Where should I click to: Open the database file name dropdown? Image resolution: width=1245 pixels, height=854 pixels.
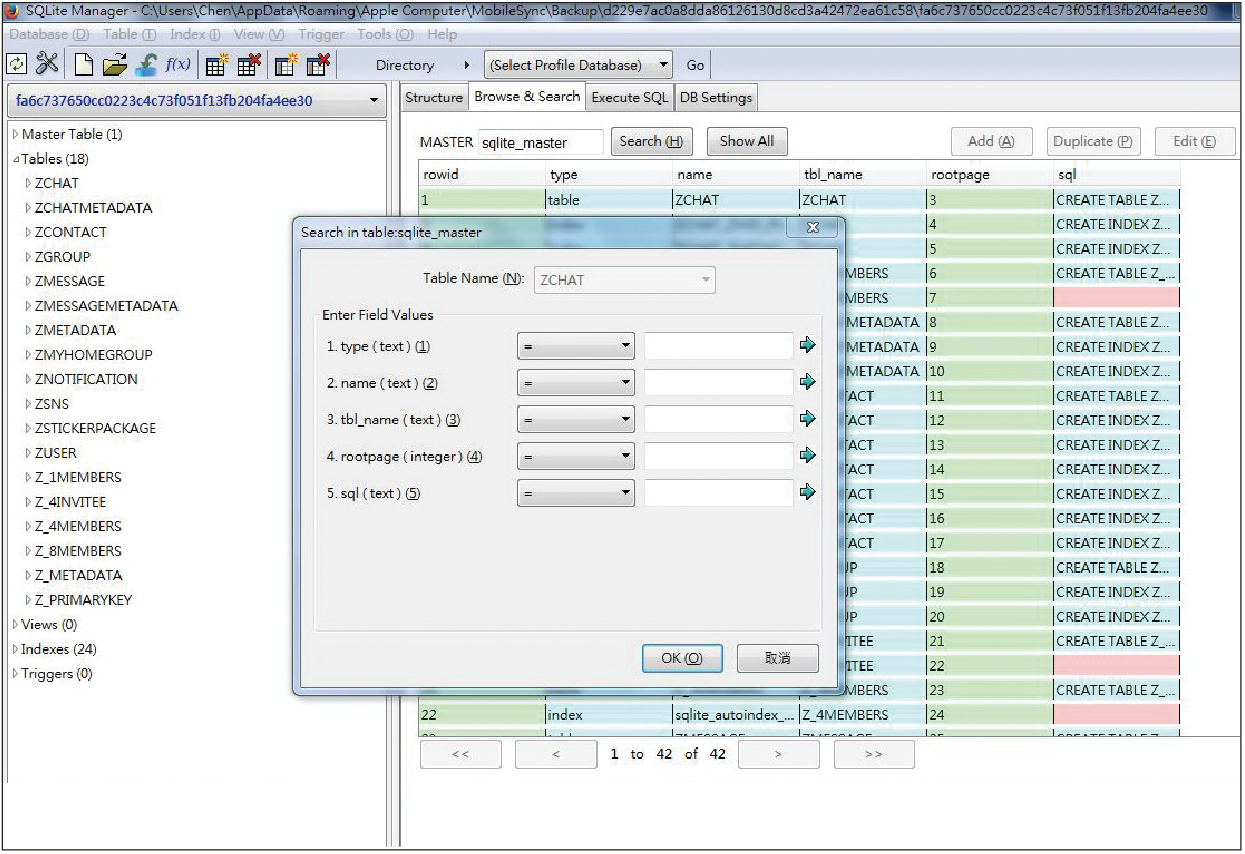click(x=196, y=101)
